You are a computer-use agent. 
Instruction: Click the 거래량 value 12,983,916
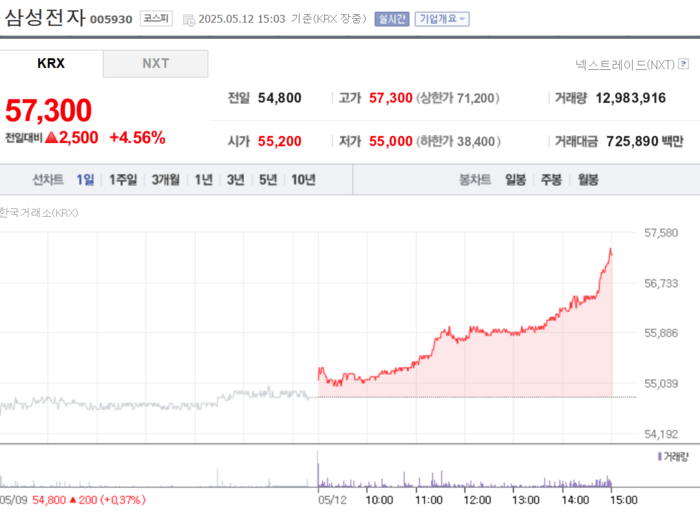(x=630, y=98)
